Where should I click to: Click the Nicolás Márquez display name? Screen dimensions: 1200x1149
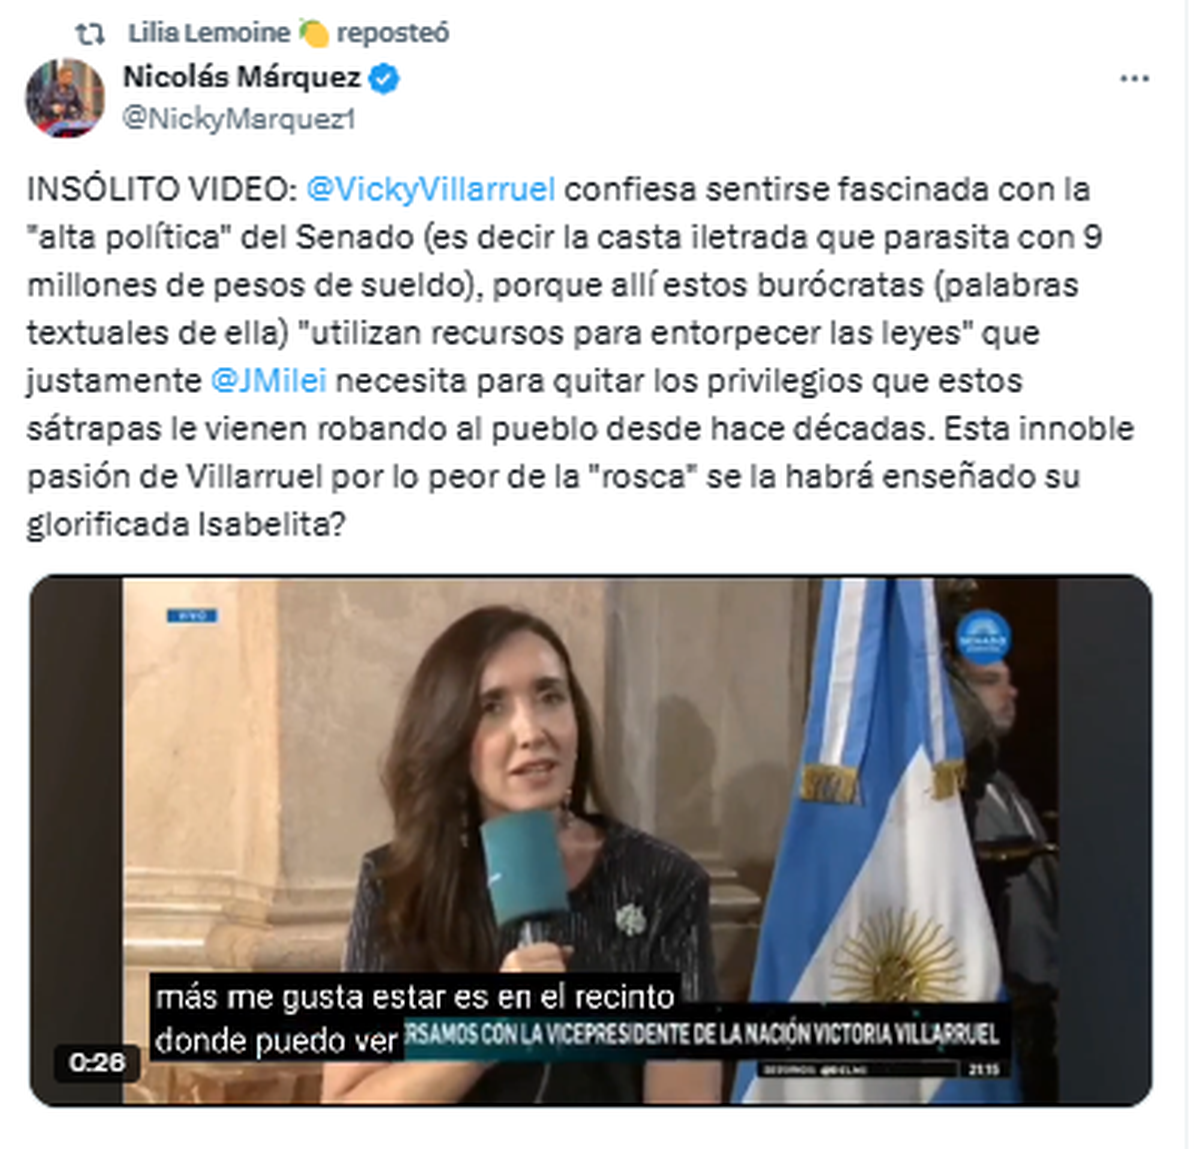coord(242,77)
